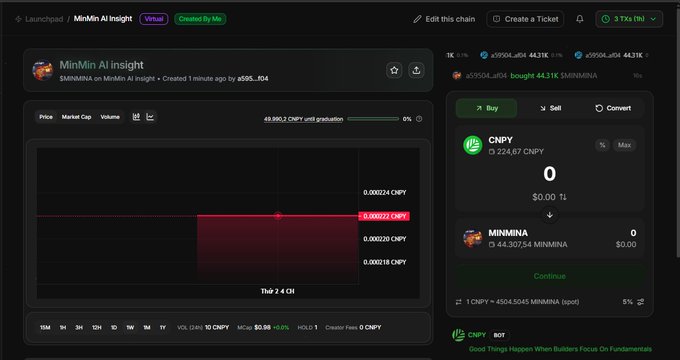
Task: Go to Launchpad breadcrumb link
Action: [44, 19]
